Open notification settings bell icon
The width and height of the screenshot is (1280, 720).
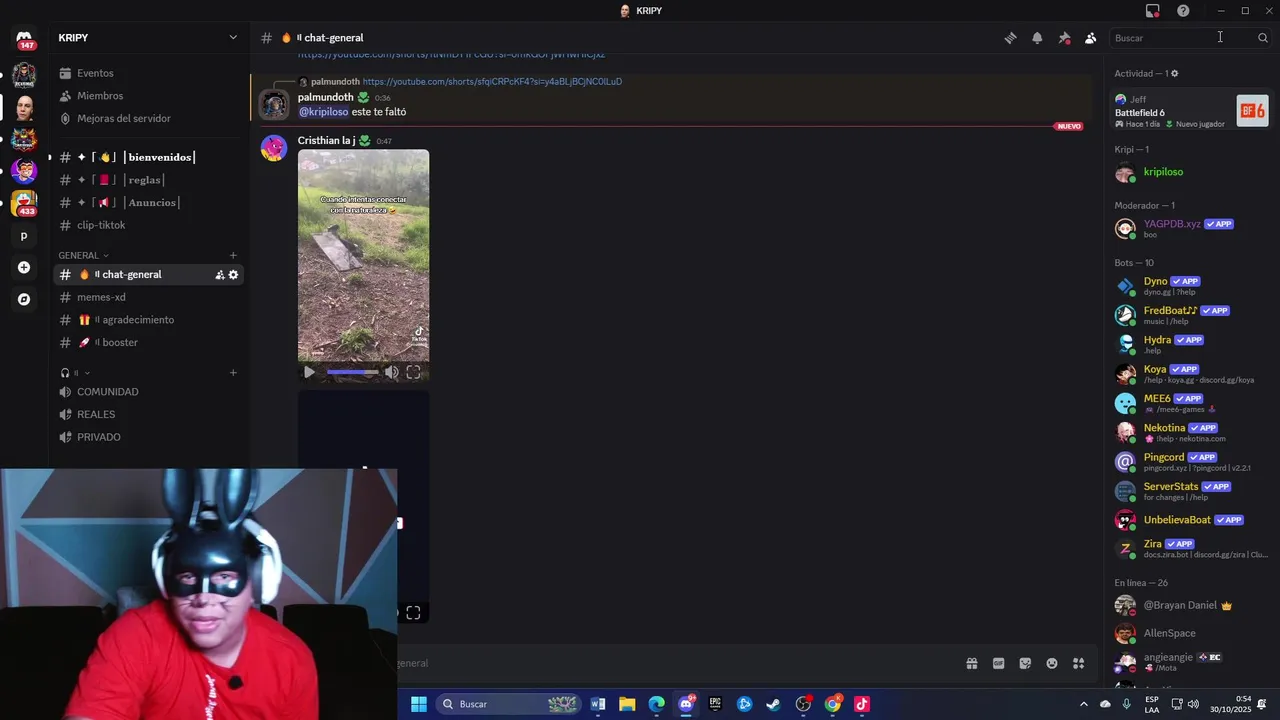[1037, 38]
